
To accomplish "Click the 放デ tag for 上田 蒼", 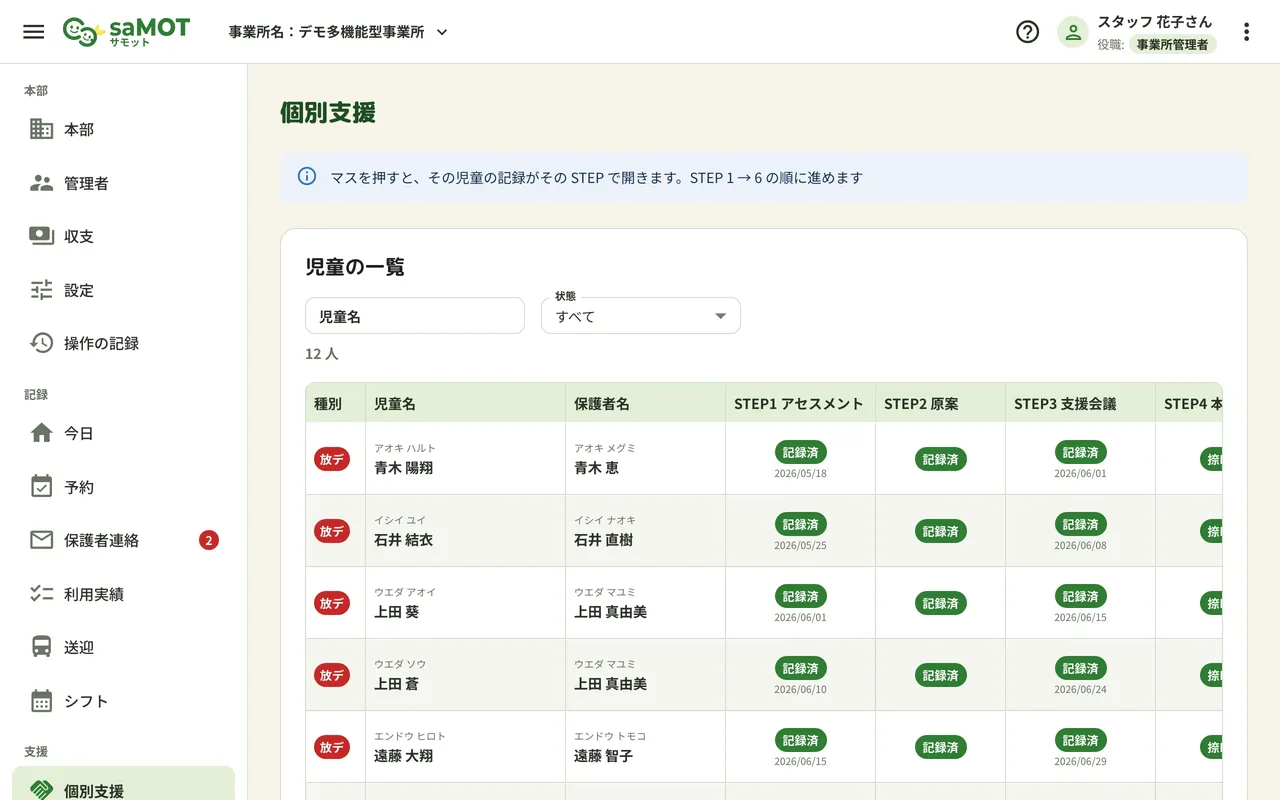I will click(332, 675).
